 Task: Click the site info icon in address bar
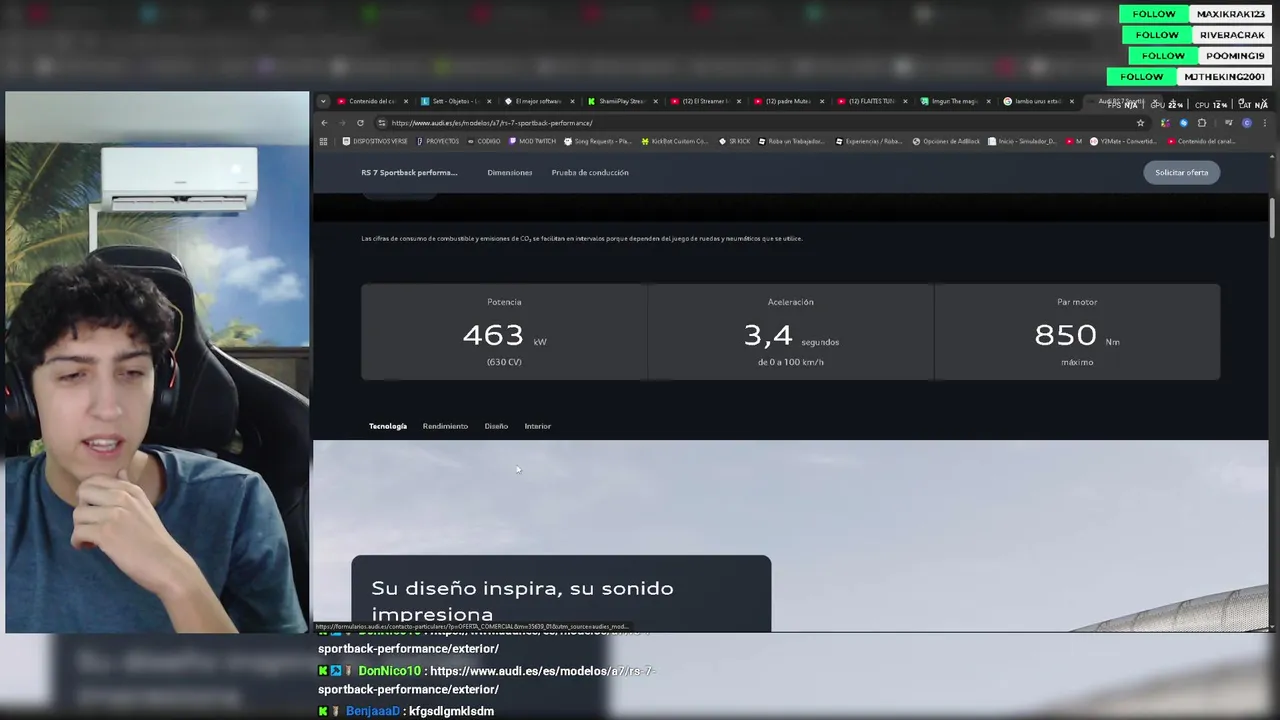point(382,123)
